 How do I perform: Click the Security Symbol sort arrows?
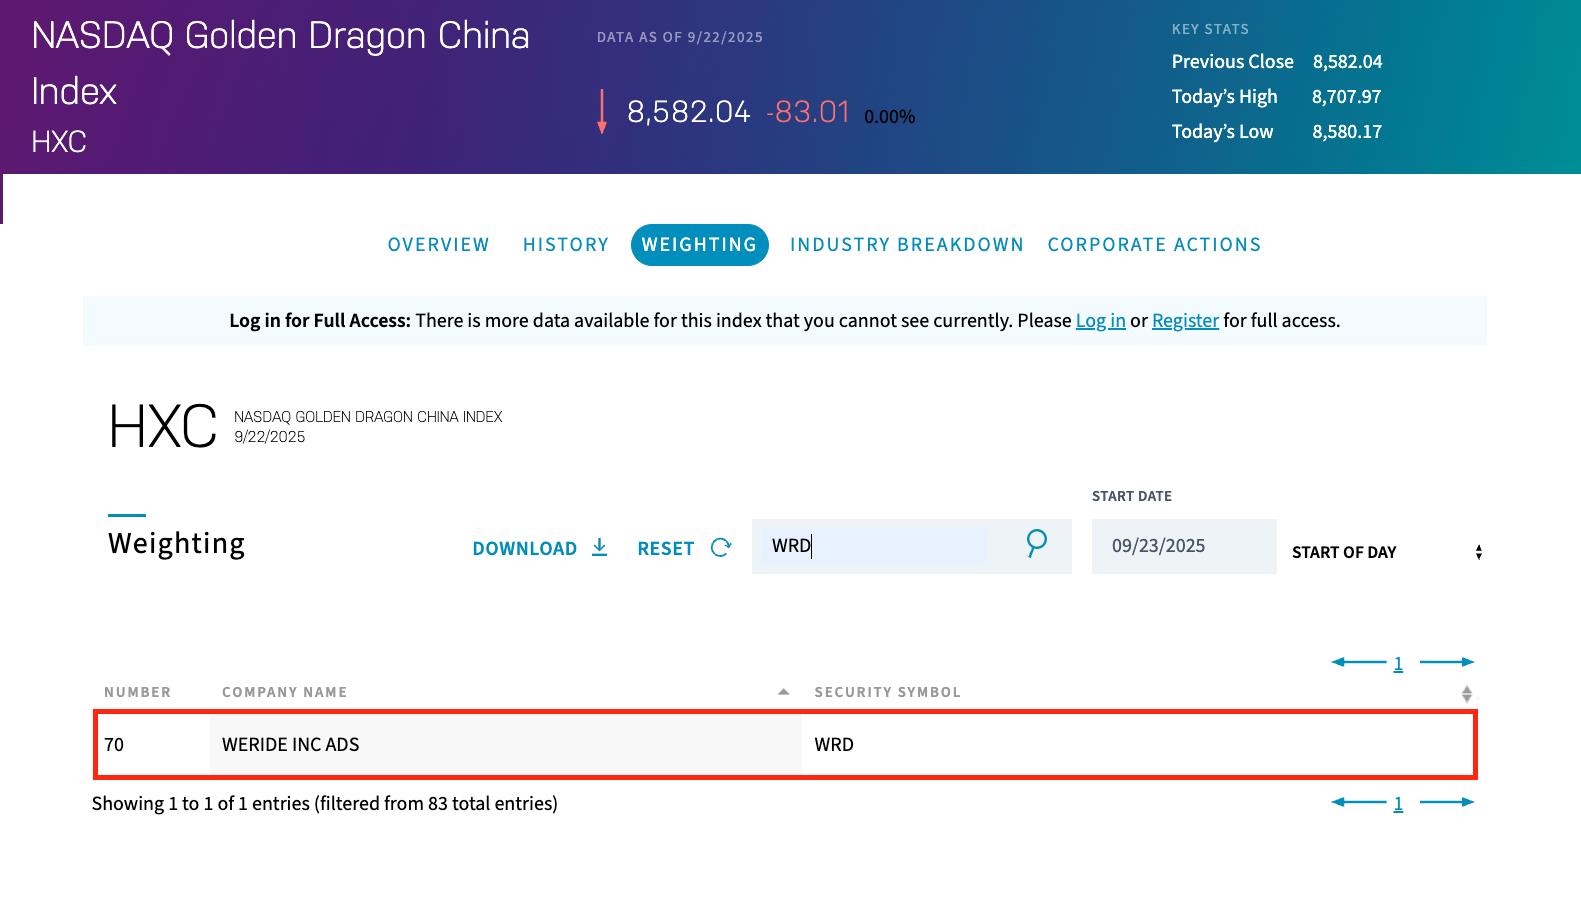(x=1466, y=693)
